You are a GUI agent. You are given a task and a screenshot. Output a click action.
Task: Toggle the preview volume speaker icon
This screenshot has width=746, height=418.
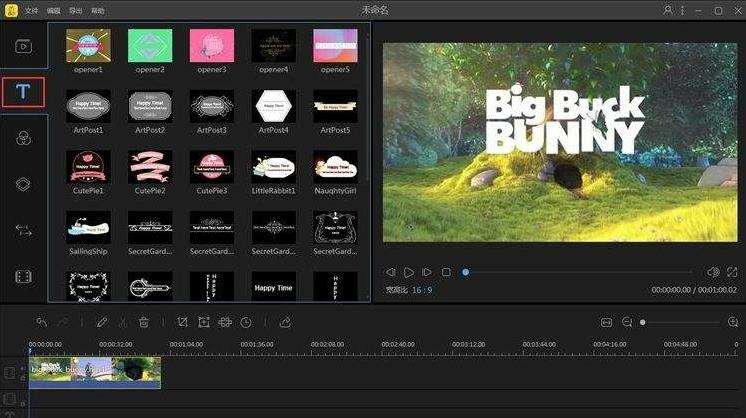tap(713, 272)
